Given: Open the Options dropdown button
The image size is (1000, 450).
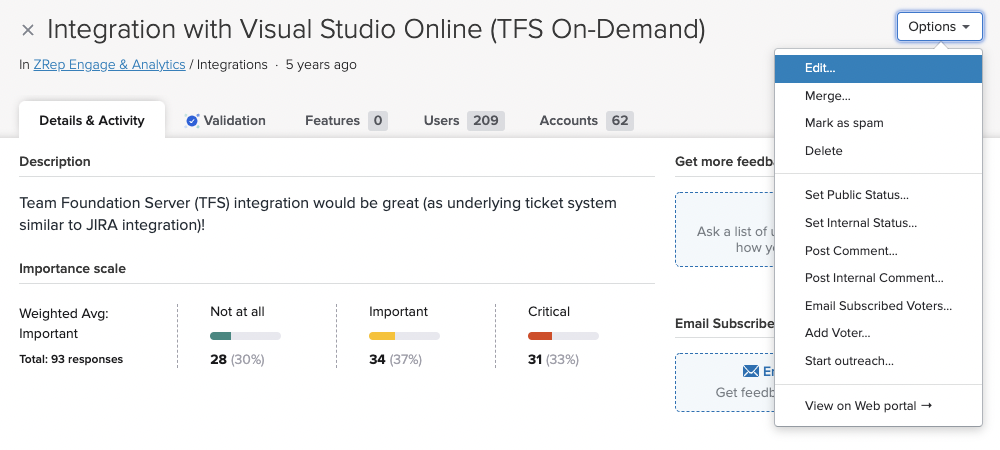Looking at the screenshot, I should pyautogui.click(x=939, y=27).
